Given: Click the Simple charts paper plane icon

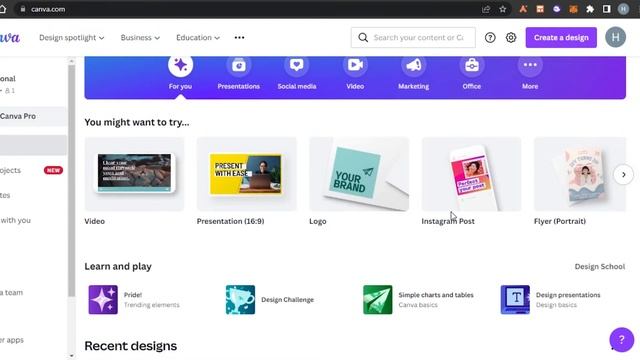Looking at the screenshot, I should (x=378, y=300).
